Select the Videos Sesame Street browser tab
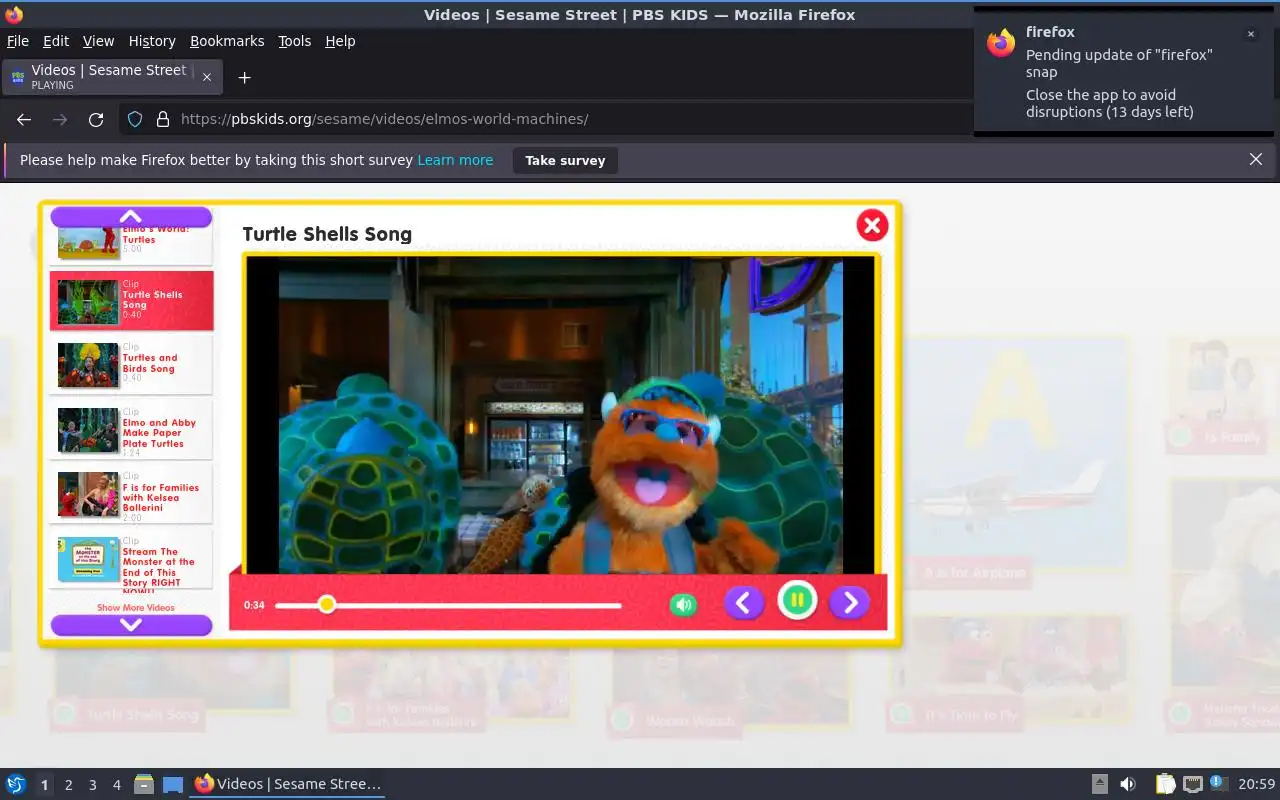 click(x=111, y=77)
